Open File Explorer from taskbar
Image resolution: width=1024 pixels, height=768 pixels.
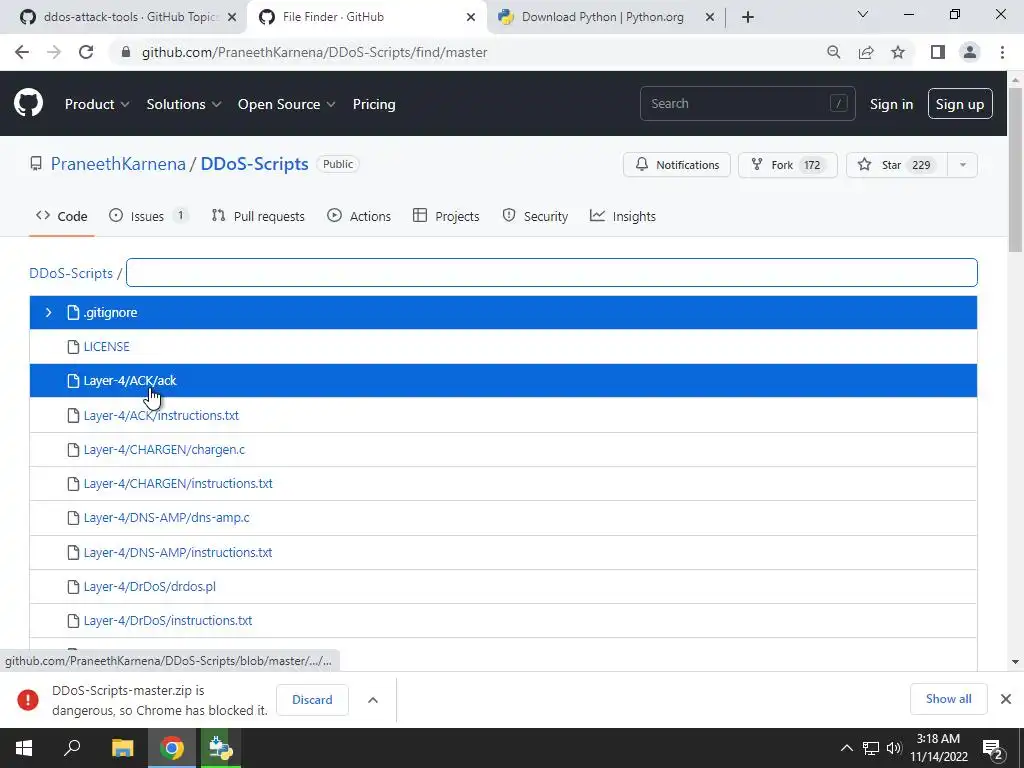(122, 748)
